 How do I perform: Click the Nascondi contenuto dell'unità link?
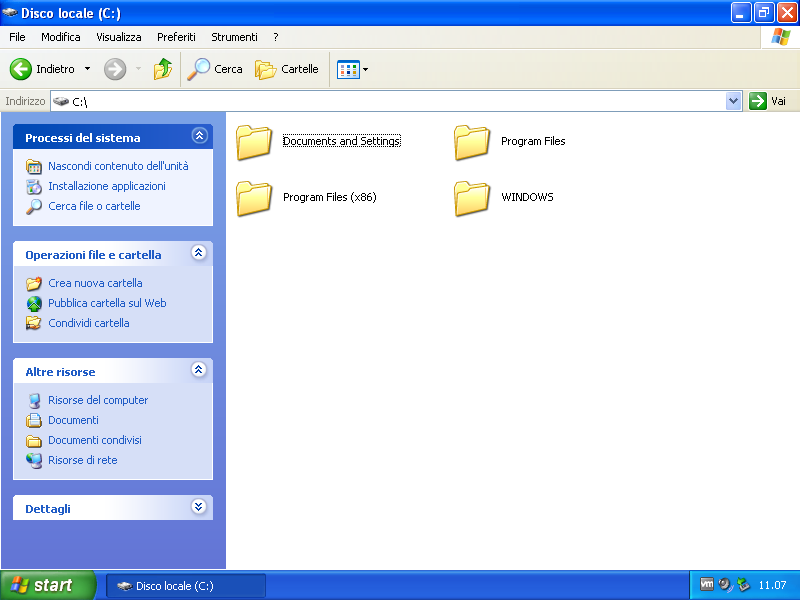click(118, 166)
